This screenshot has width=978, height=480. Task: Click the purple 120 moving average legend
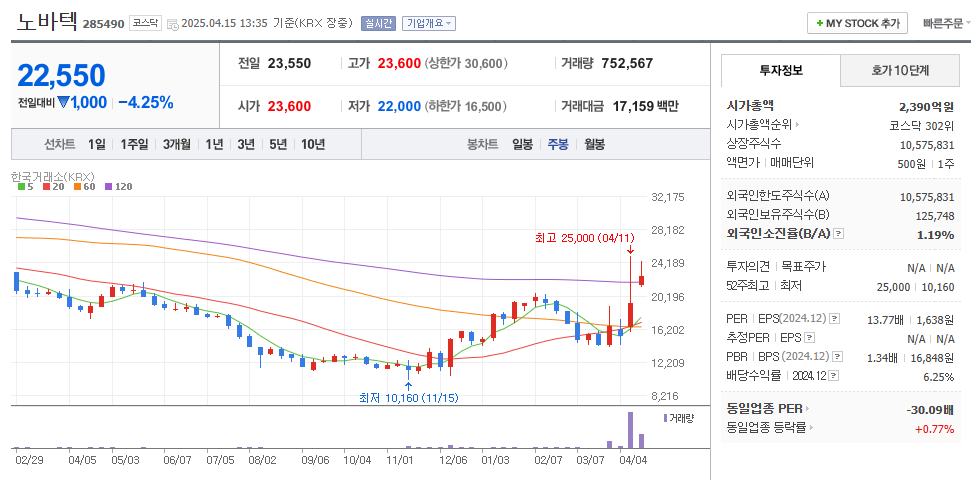(x=118, y=186)
